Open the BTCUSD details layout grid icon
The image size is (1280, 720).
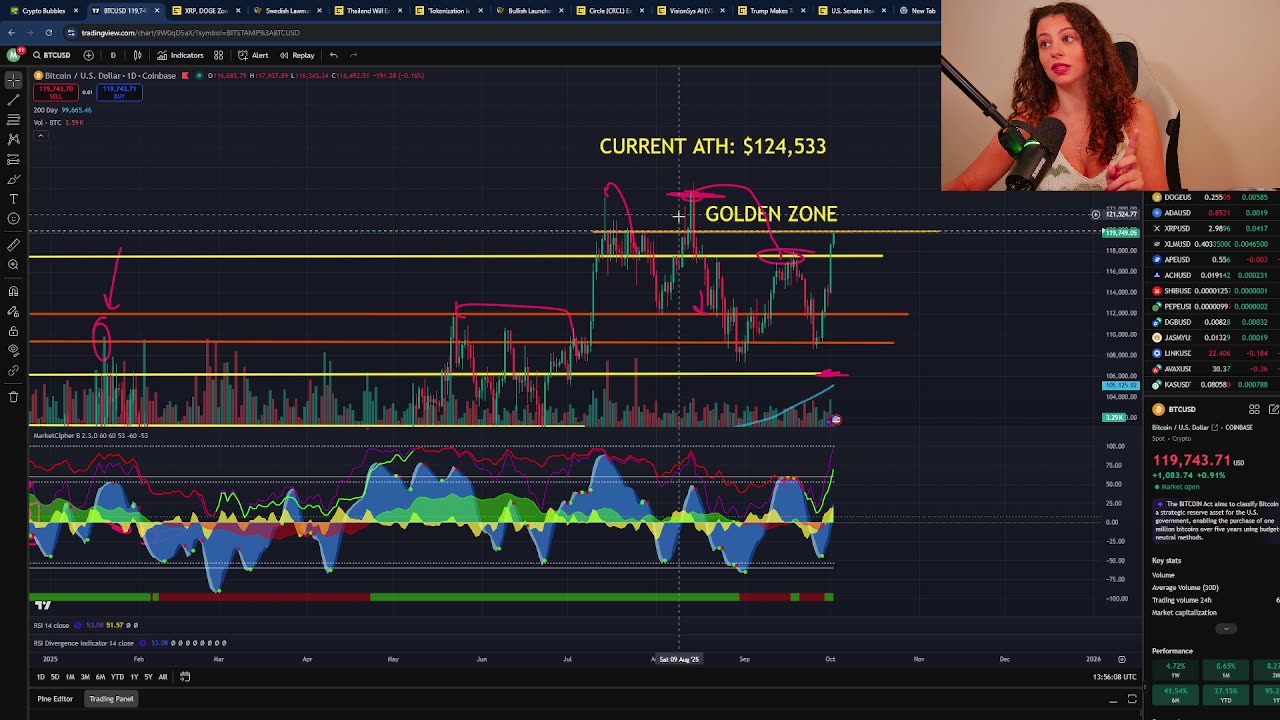click(x=1254, y=409)
